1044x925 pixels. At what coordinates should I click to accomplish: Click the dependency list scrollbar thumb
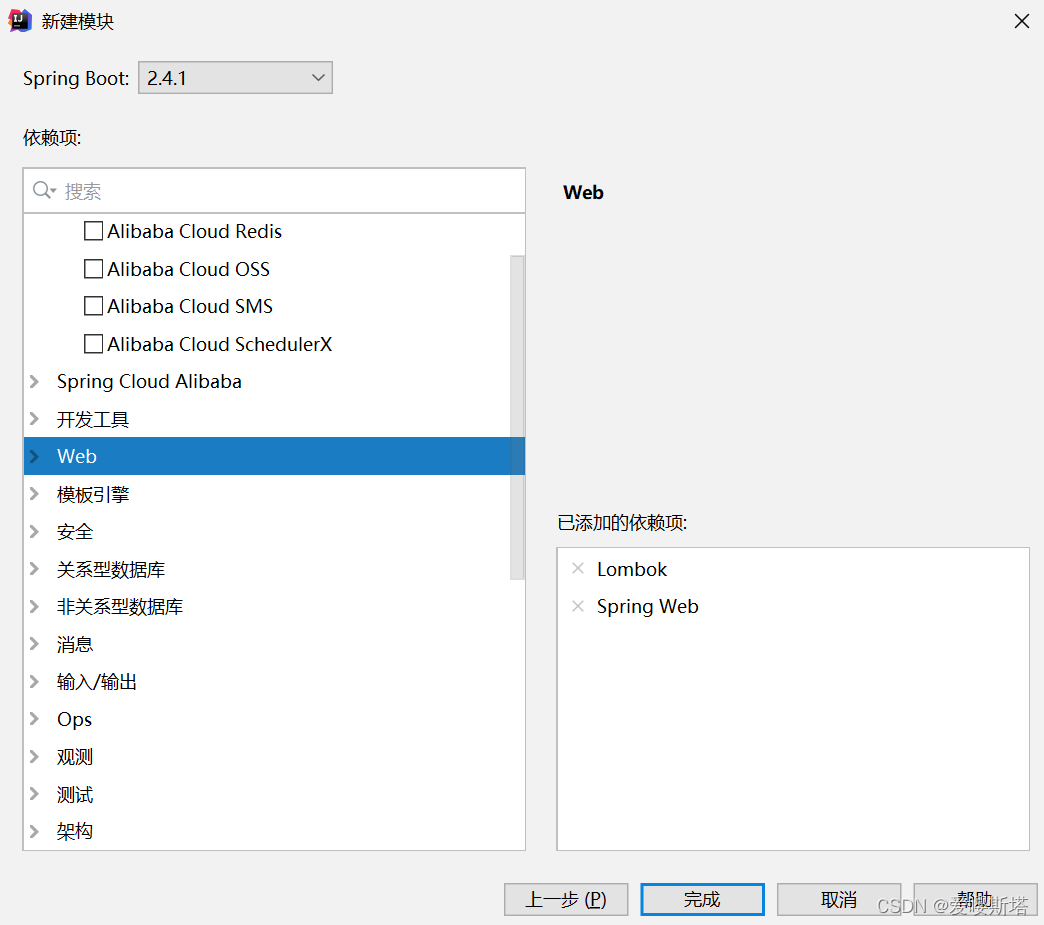[x=517, y=418]
